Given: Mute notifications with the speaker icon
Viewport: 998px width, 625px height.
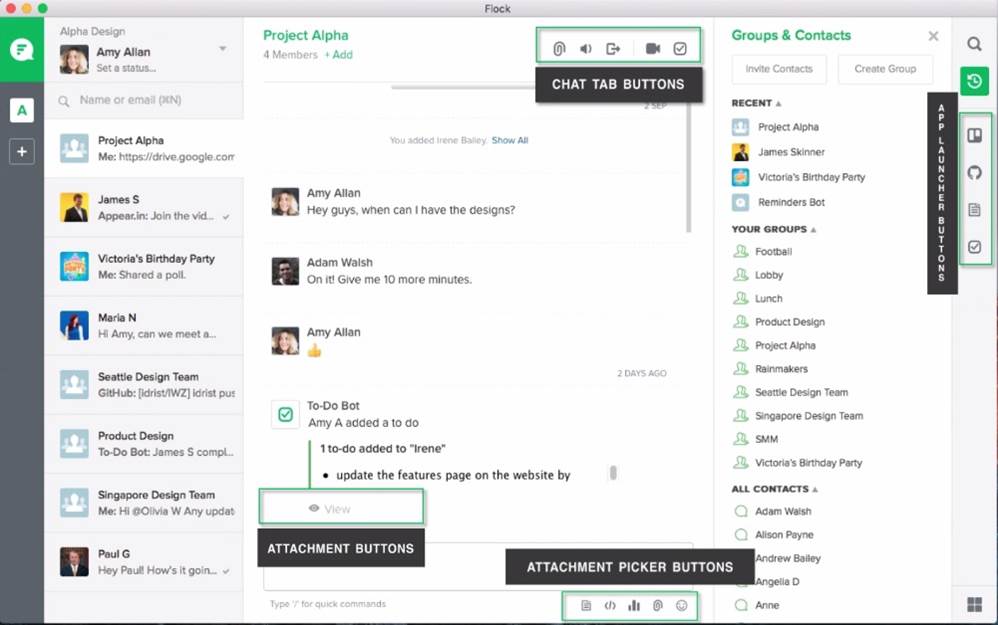Looking at the screenshot, I should tap(586, 49).
